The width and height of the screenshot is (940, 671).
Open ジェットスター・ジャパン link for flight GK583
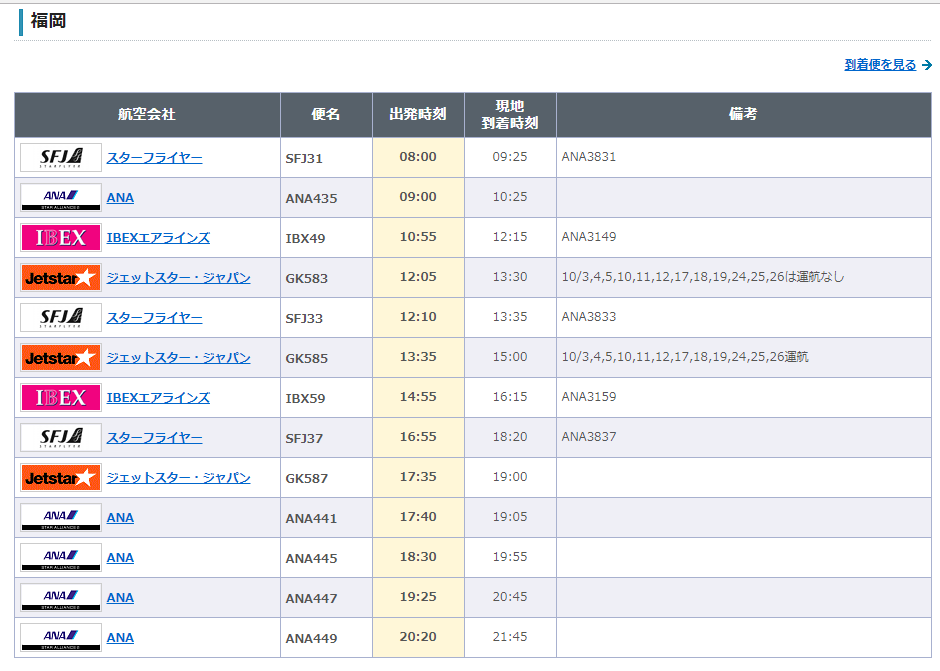[179, 278]
